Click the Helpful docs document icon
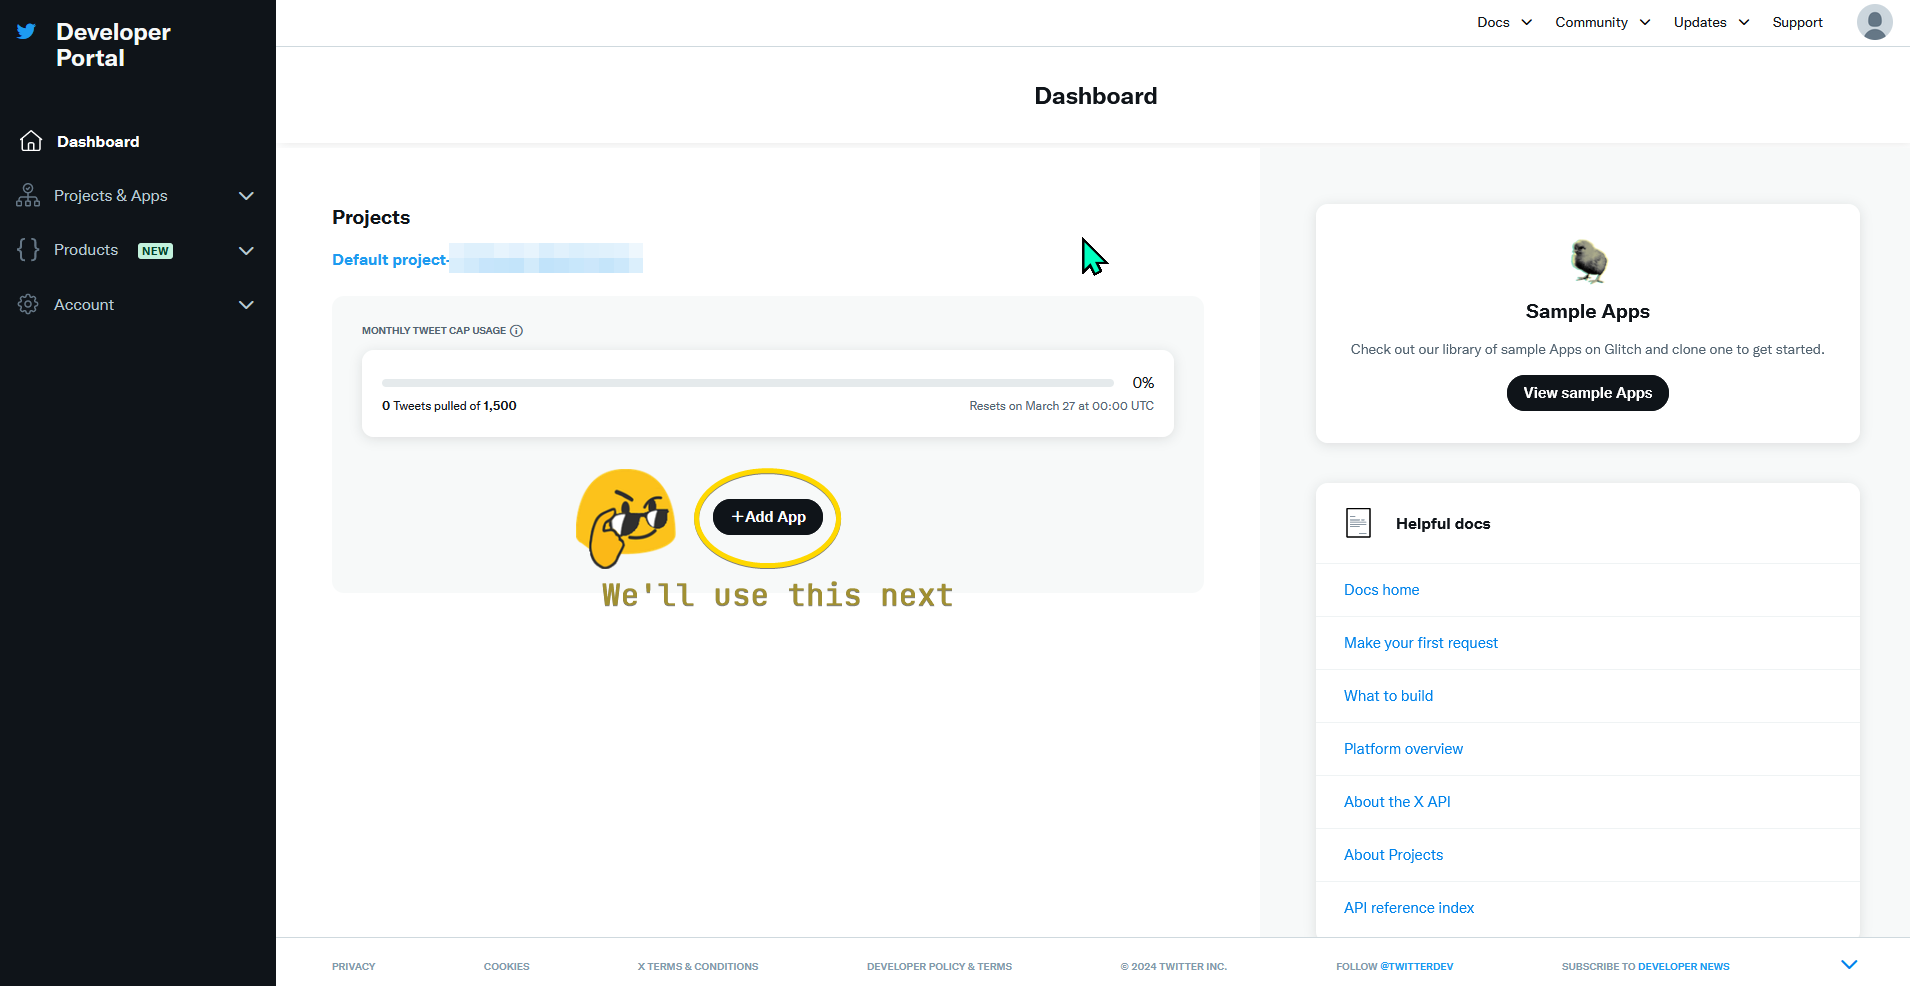This screenshot has height=986, width=1910. tap(1358, 522)
